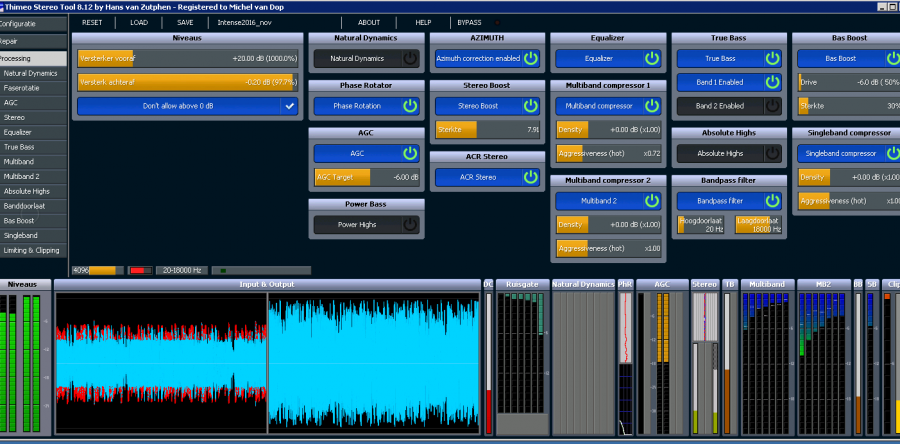Click the Absolute Highs enable button
The image size is (900, 444).
730,154
